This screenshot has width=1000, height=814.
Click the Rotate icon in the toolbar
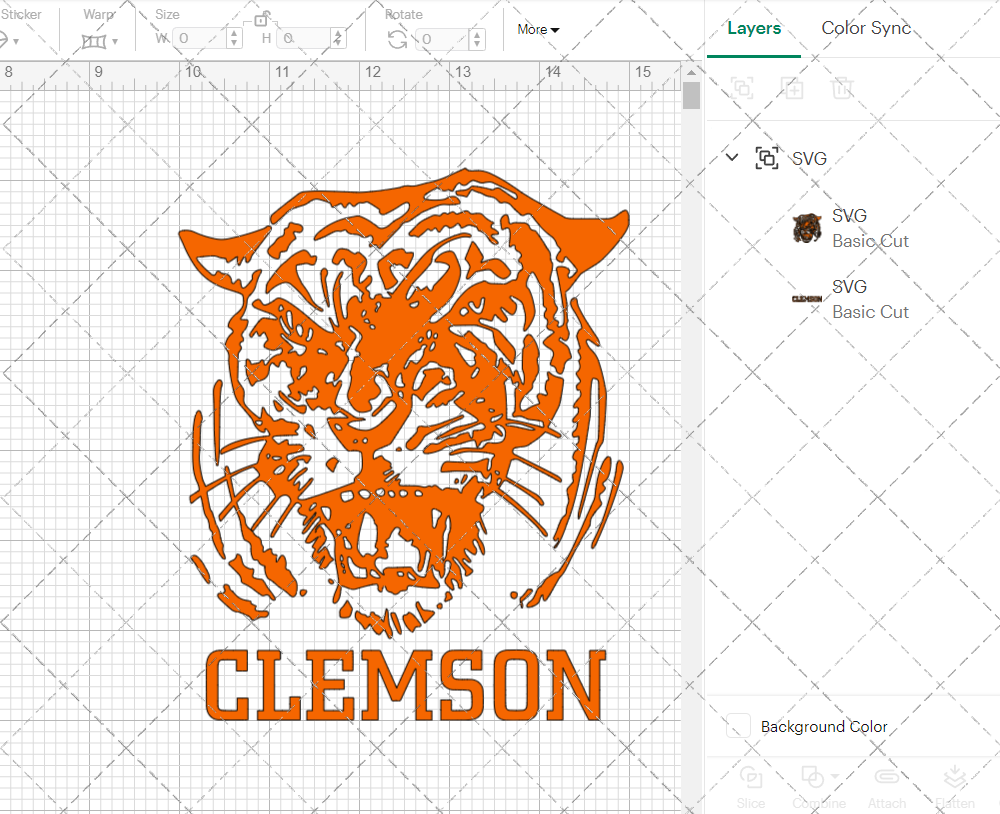[395, 38]
